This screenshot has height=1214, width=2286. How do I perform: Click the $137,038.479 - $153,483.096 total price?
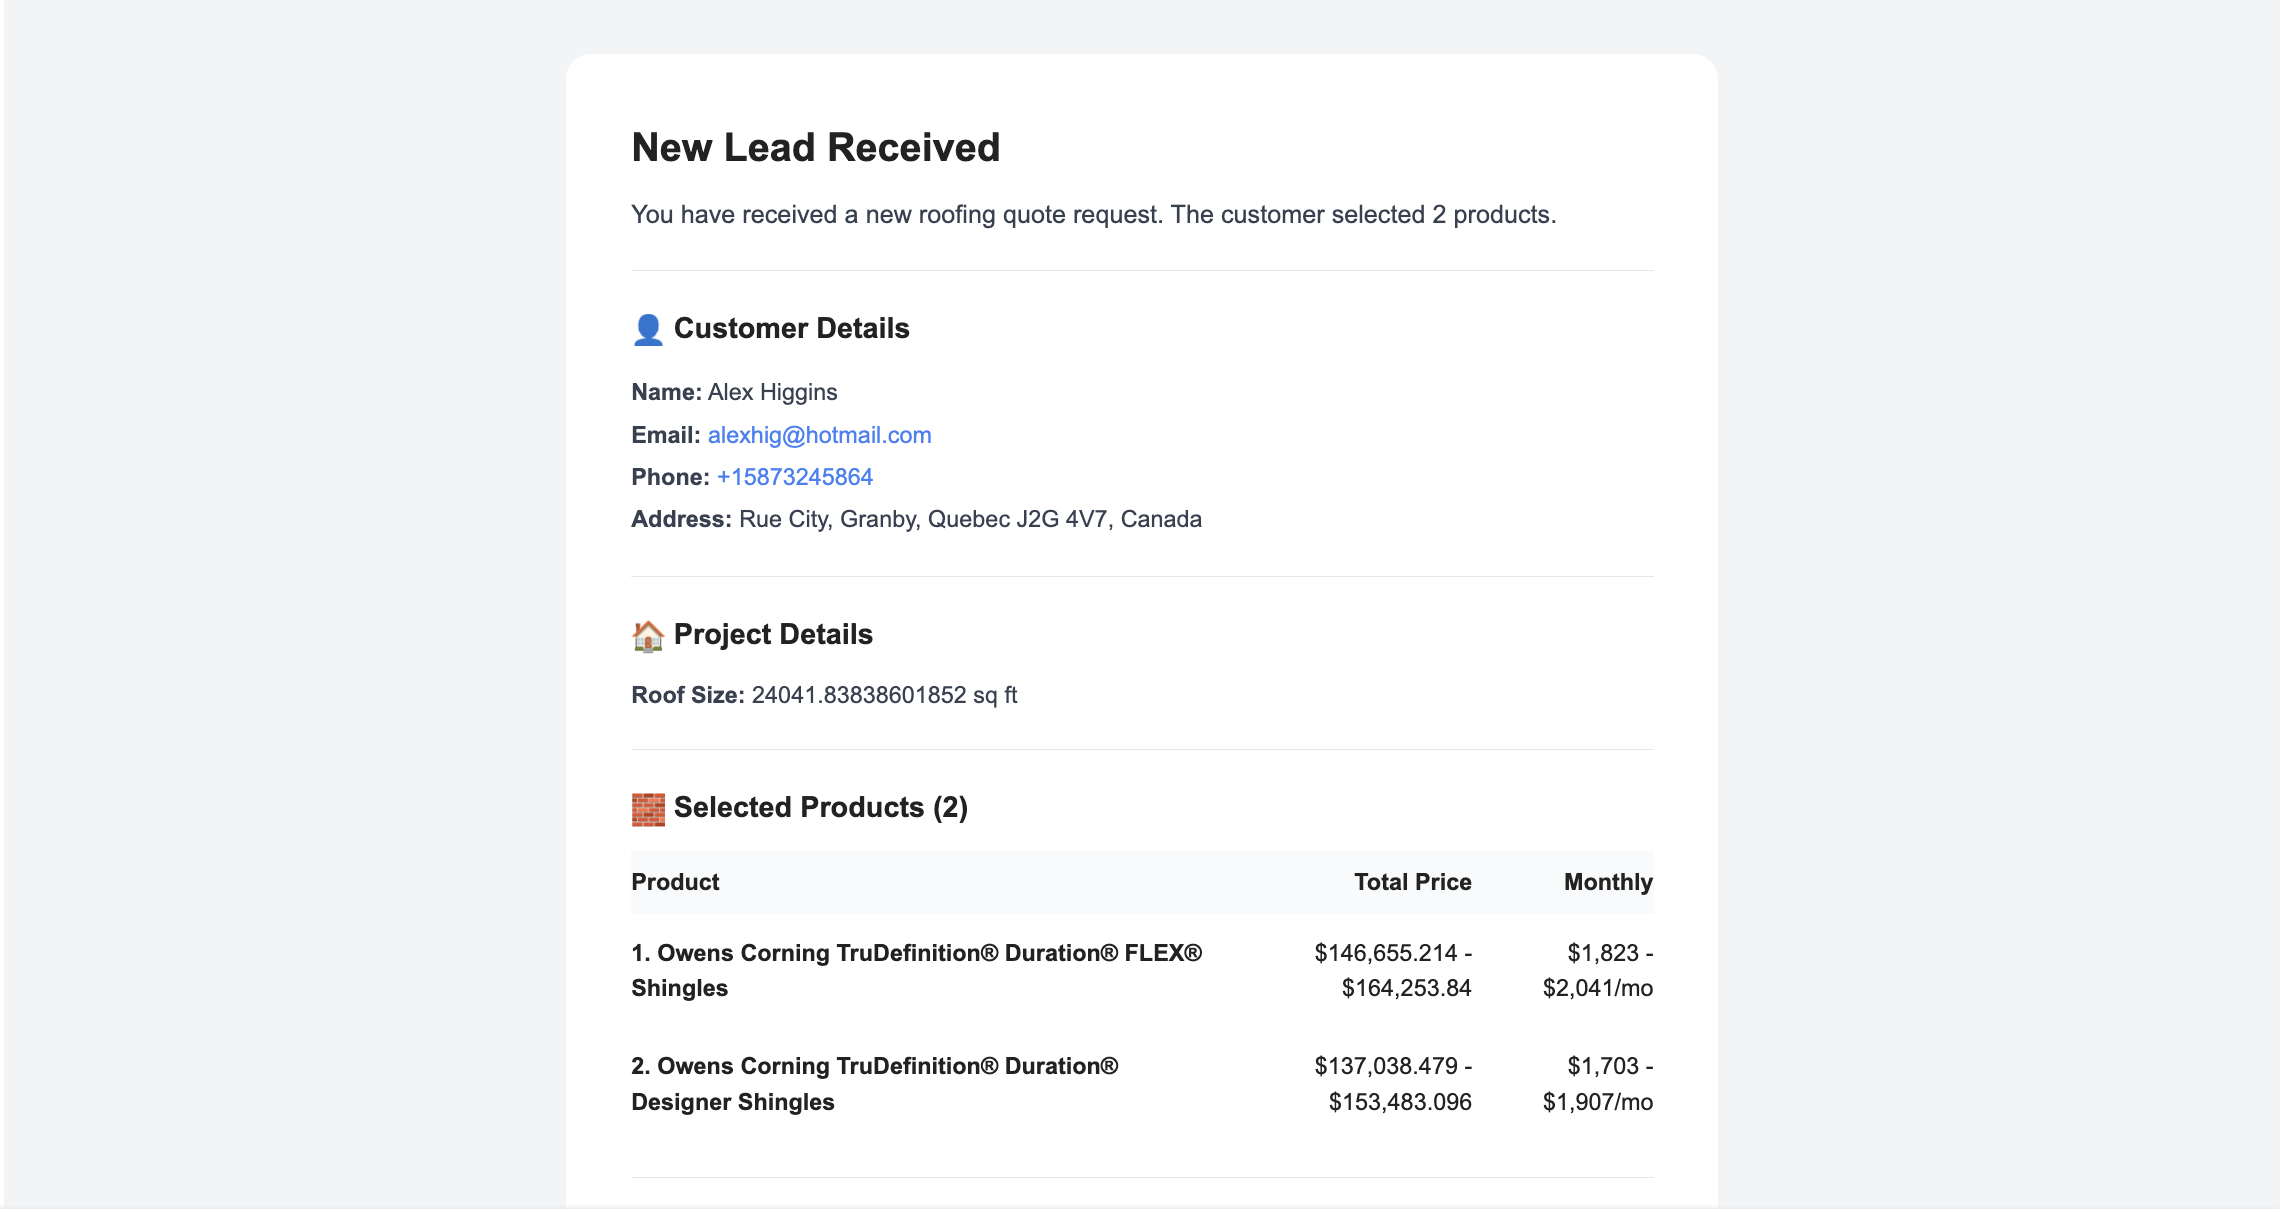1392,1084
